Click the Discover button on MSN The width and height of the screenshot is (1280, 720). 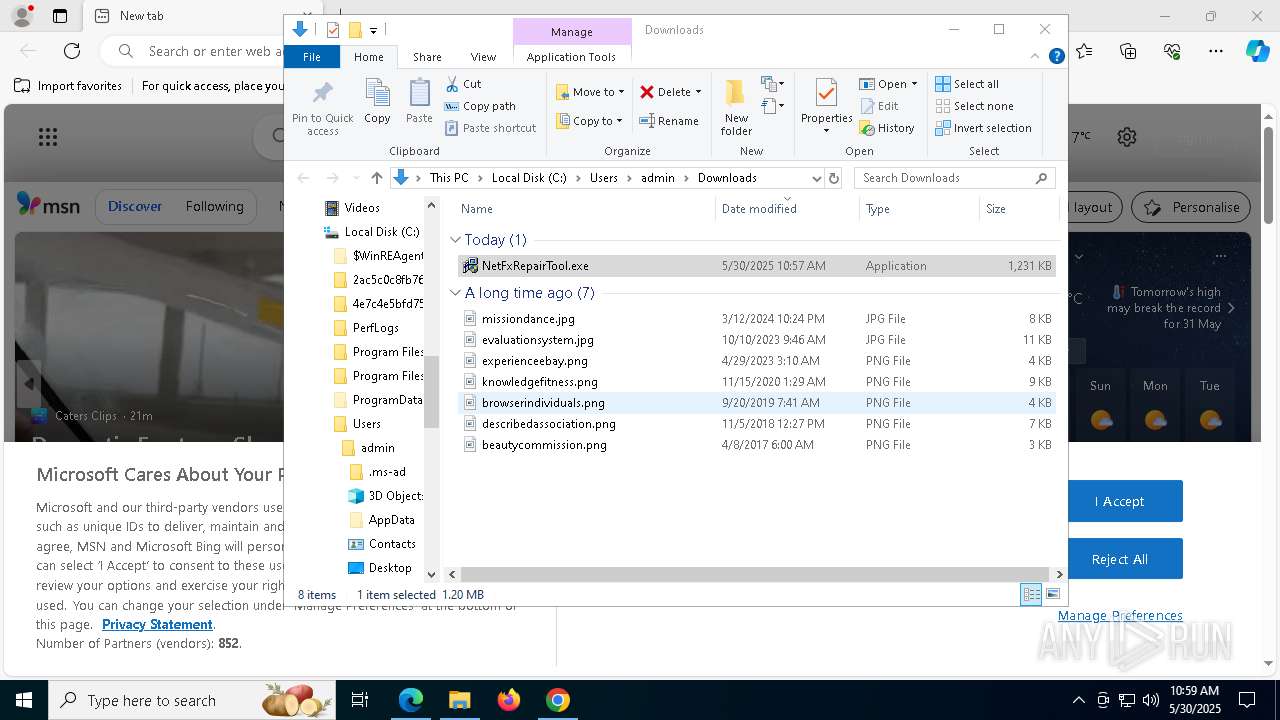click(x=134, y=206)
